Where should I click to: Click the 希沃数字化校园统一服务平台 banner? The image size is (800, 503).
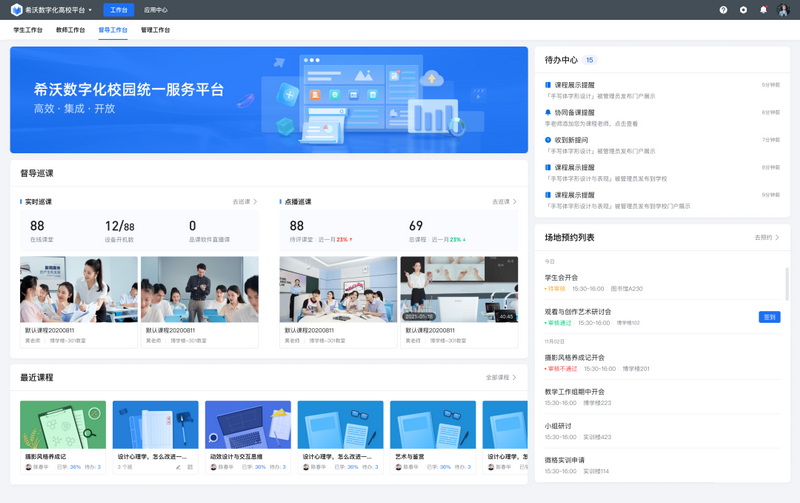click(269, 100)
